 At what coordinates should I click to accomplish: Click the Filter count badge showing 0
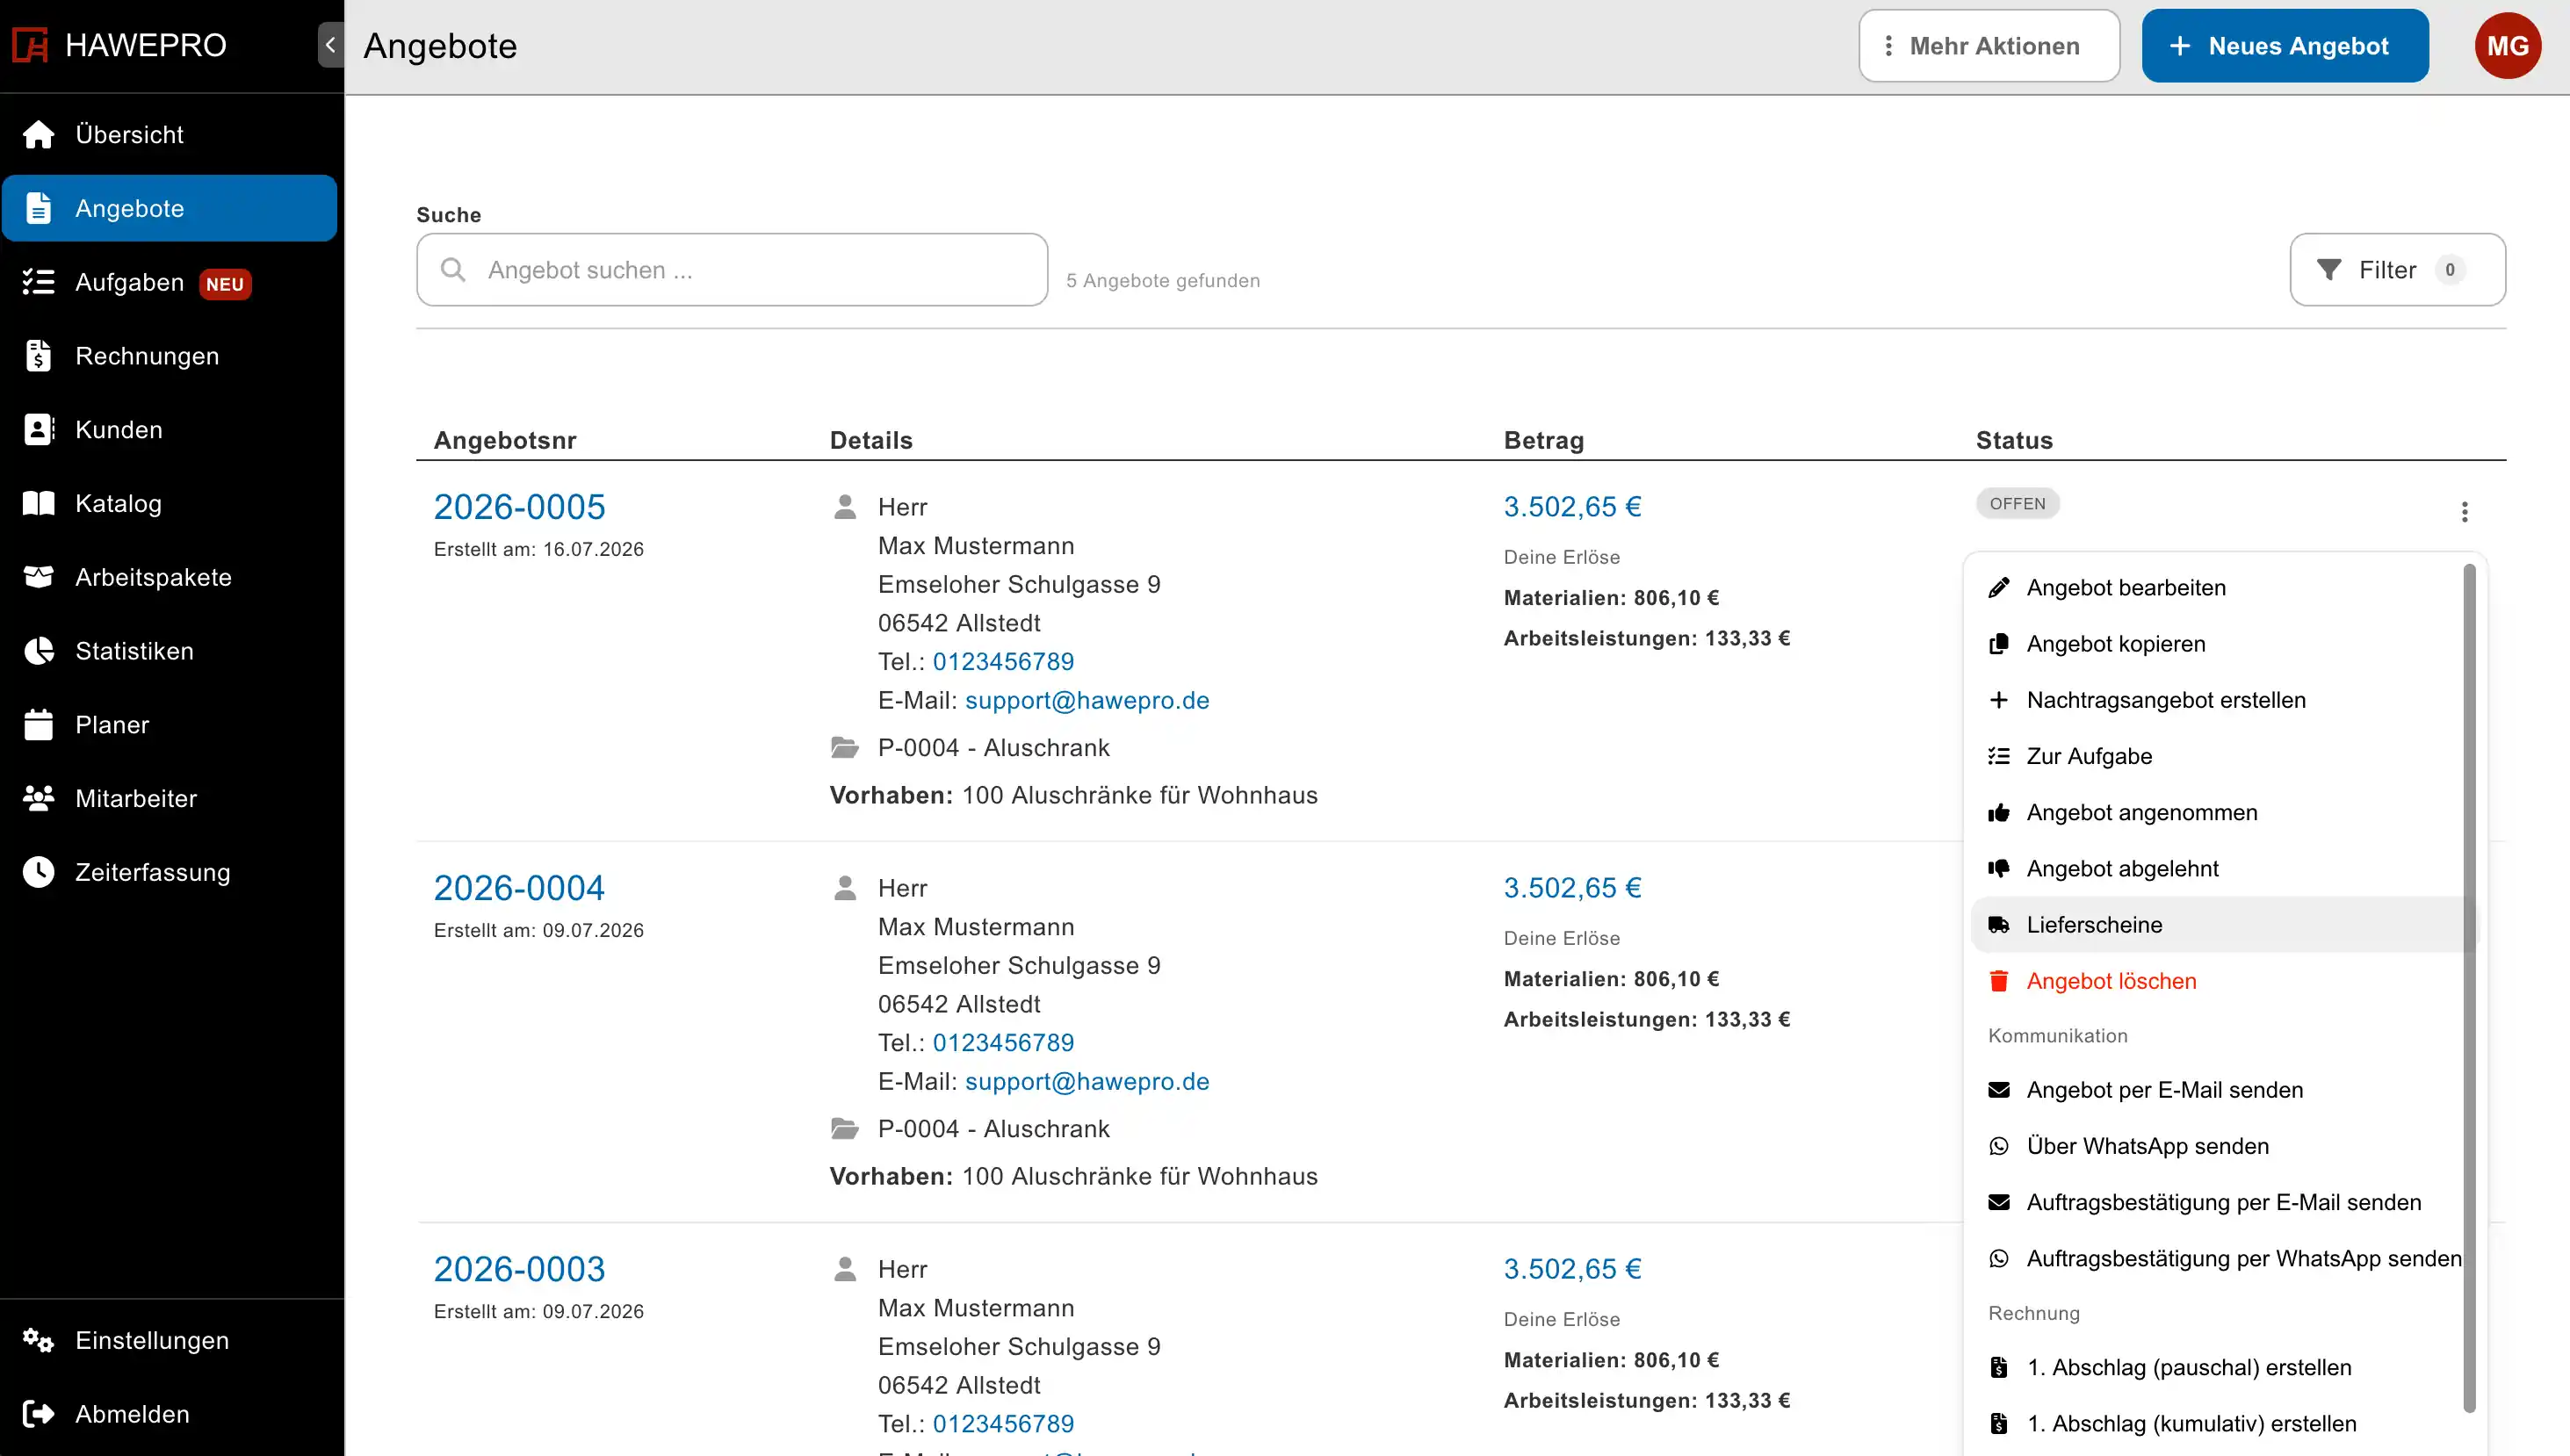coord(2450,270)
